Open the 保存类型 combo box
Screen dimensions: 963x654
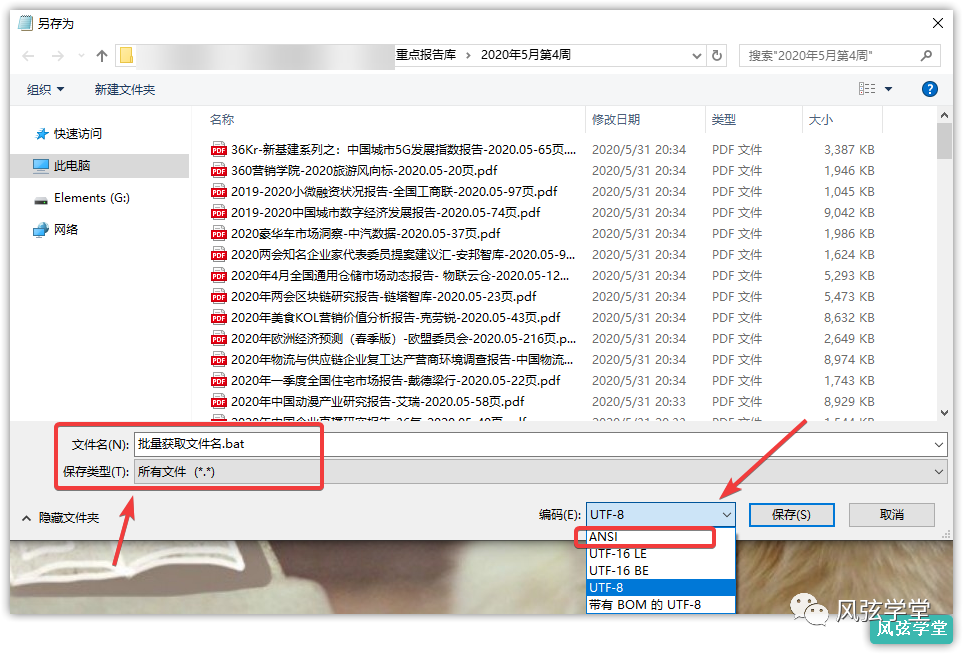click(540, 472)
